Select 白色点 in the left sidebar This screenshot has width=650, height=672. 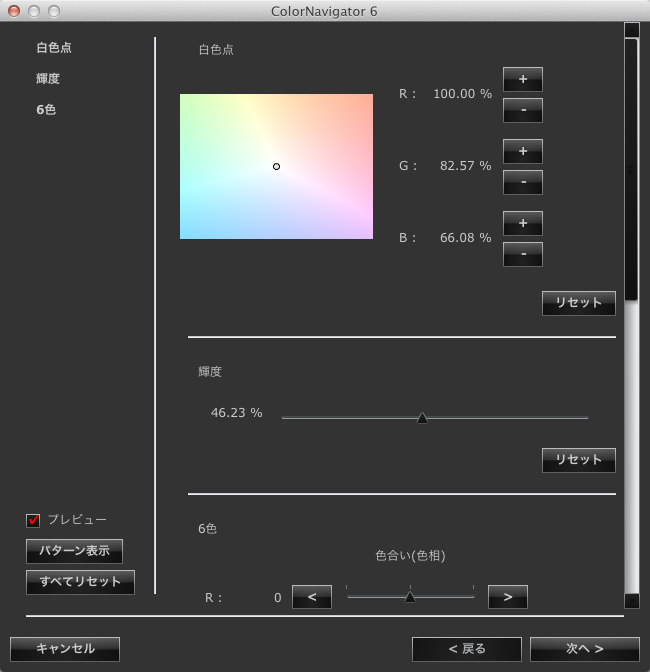pyautogui.click(x=54, y=47)
